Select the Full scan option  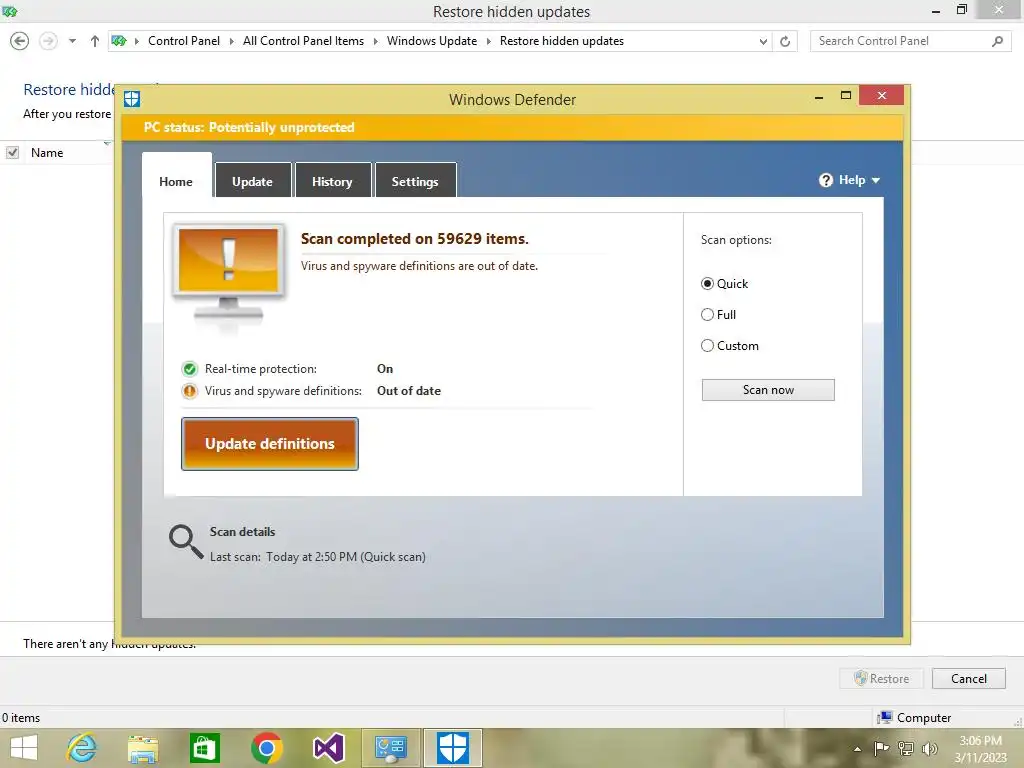click(707, 315)
